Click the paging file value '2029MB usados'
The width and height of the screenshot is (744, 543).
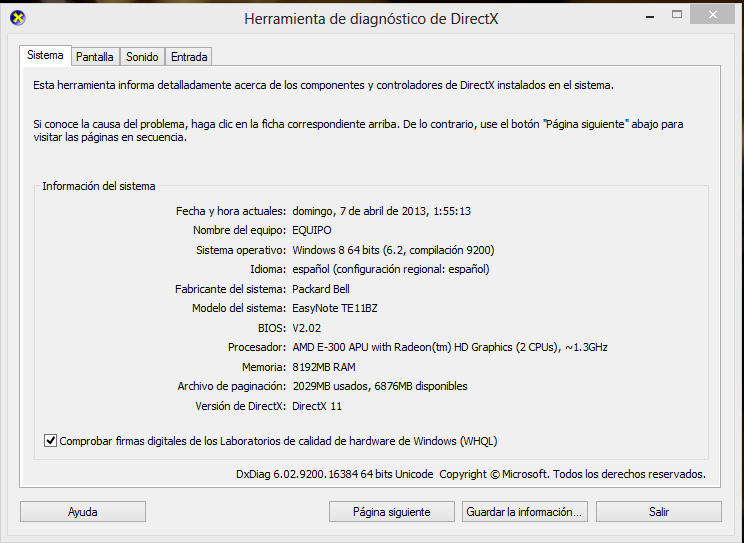(331, 386)
